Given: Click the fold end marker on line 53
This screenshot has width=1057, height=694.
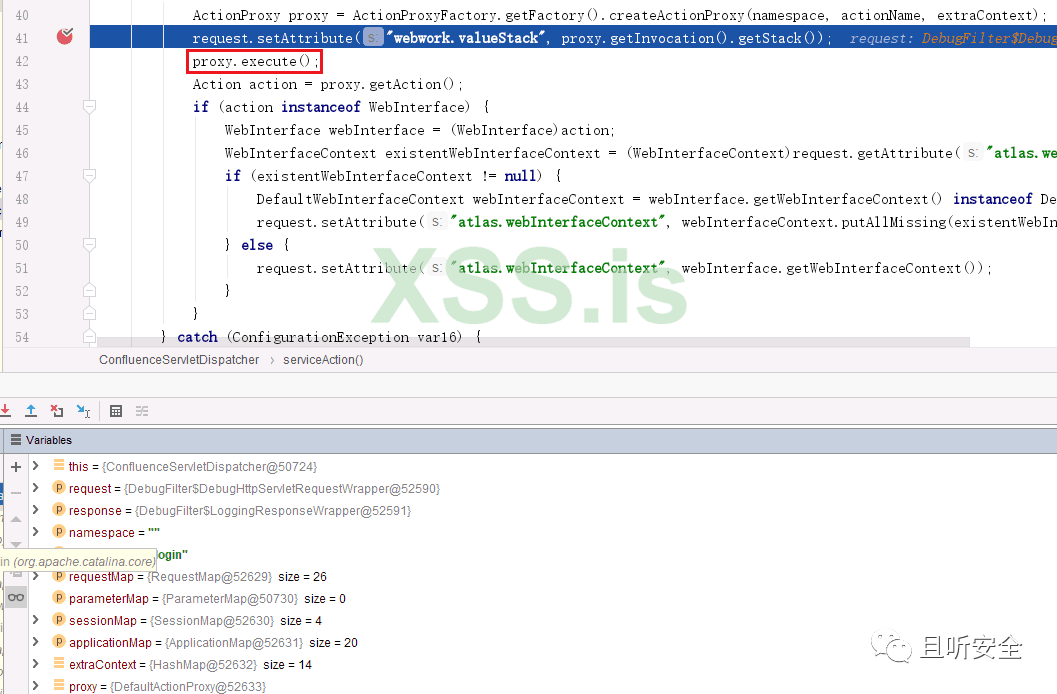Looking at the screenshot, I should coord(89,313).
